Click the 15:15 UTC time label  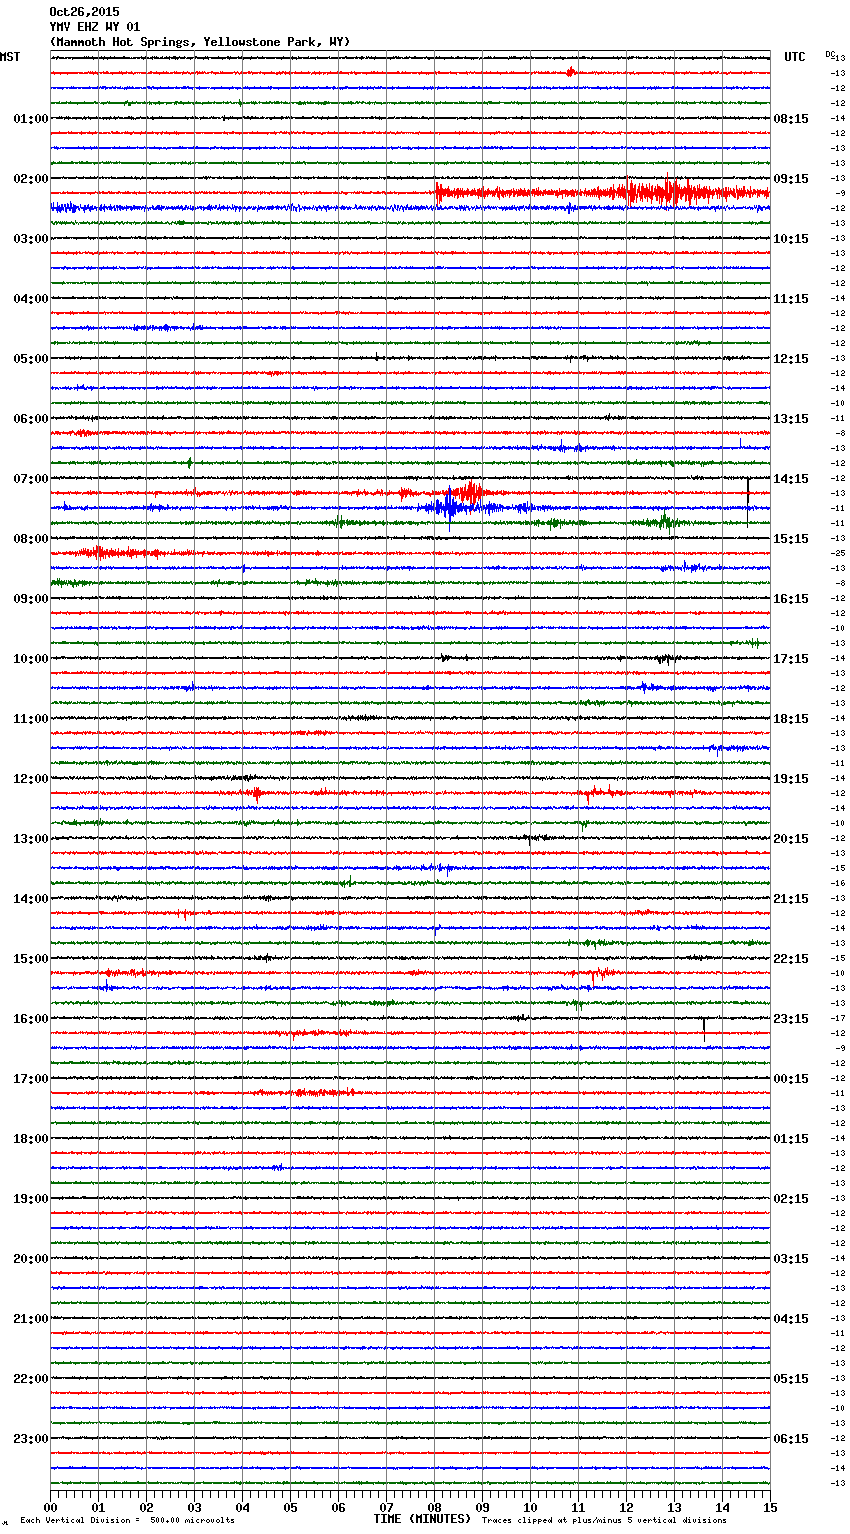(x=791, y=538)
